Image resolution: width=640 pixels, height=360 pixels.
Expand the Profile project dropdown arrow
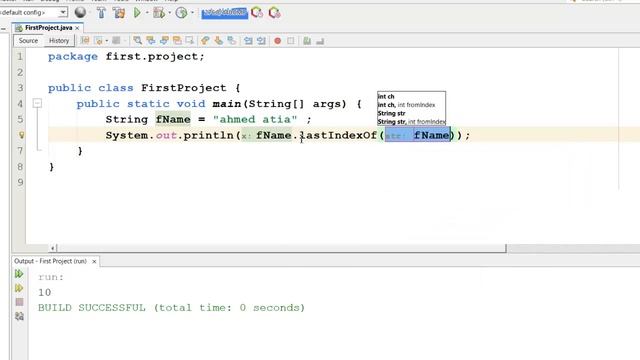point(192,13)
